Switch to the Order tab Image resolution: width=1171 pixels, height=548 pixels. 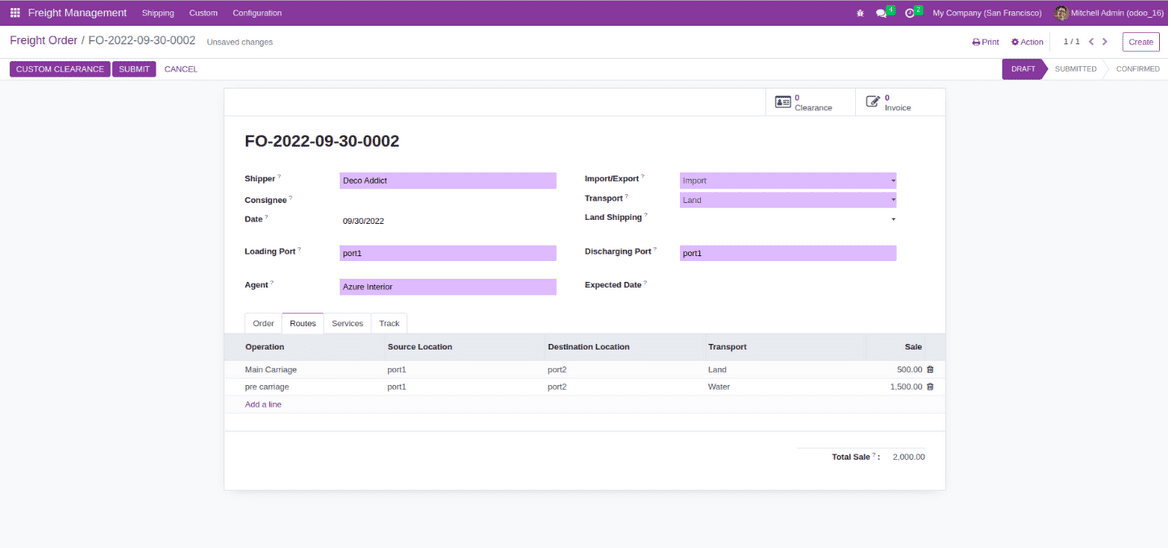(x=263, y=323)
